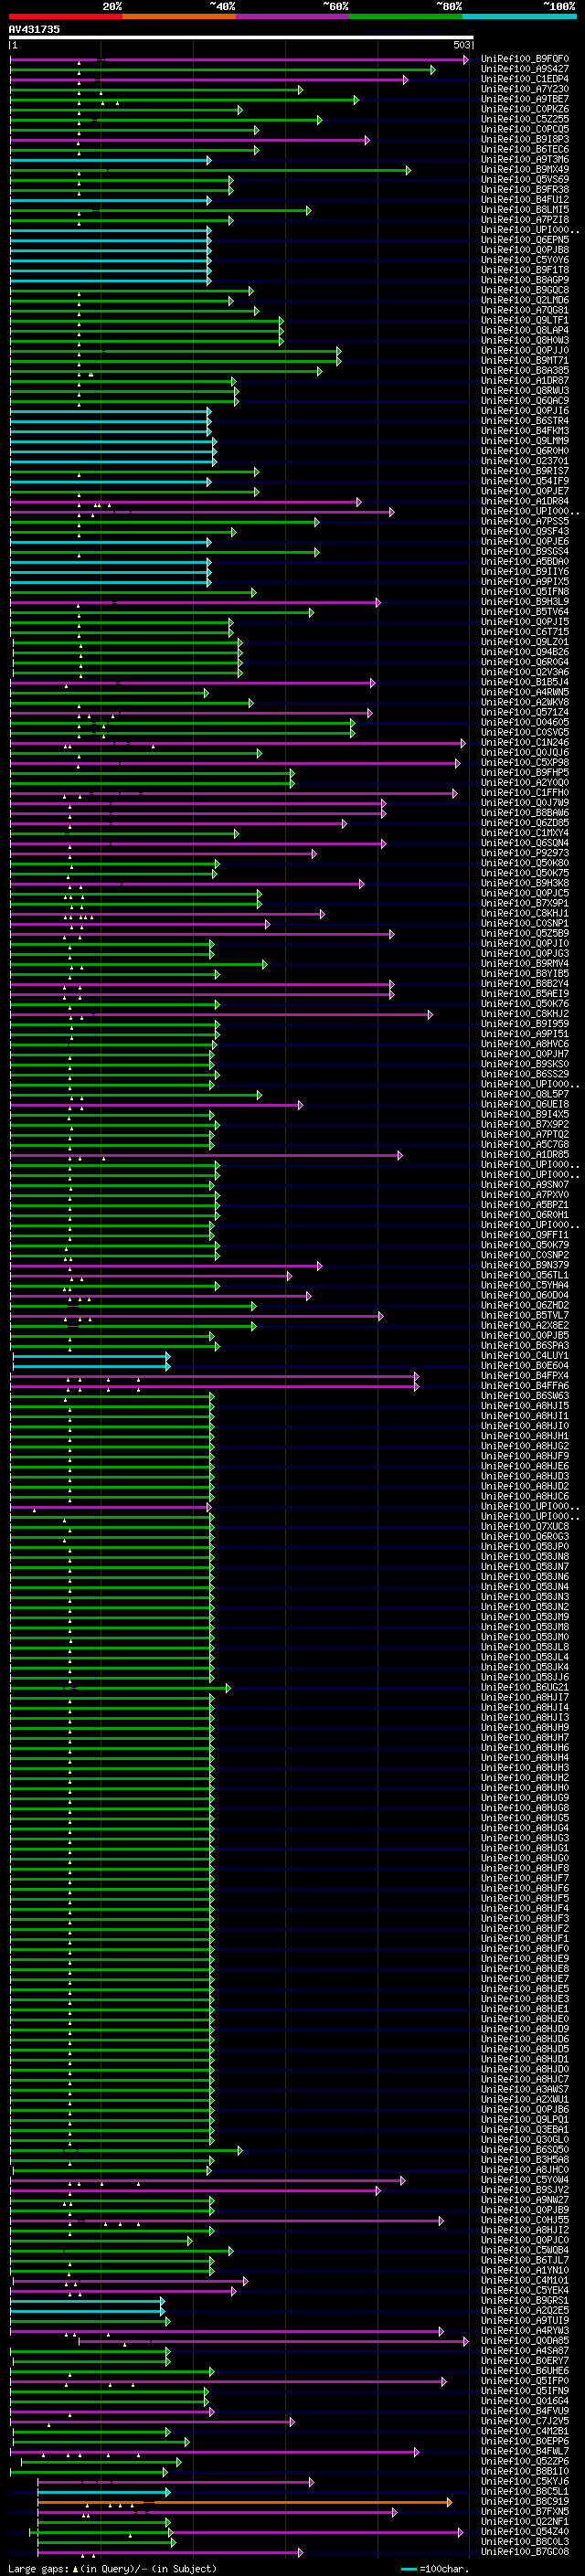Select hit UniRef100_C5XP98
The height and width of the screenshot is (2576, 585).
(x=525, y=762)
